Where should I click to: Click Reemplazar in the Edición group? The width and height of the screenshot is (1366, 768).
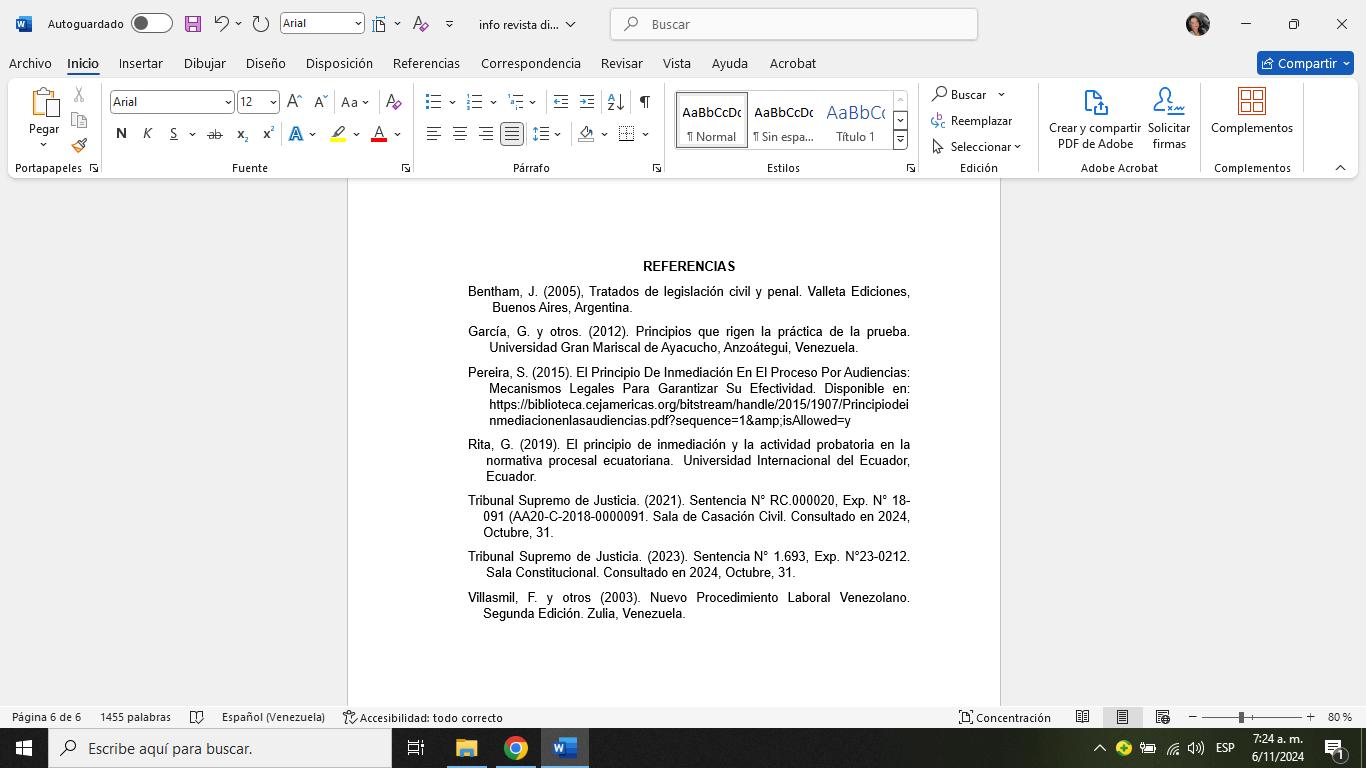pyautogui.click(x=972, y=121)
